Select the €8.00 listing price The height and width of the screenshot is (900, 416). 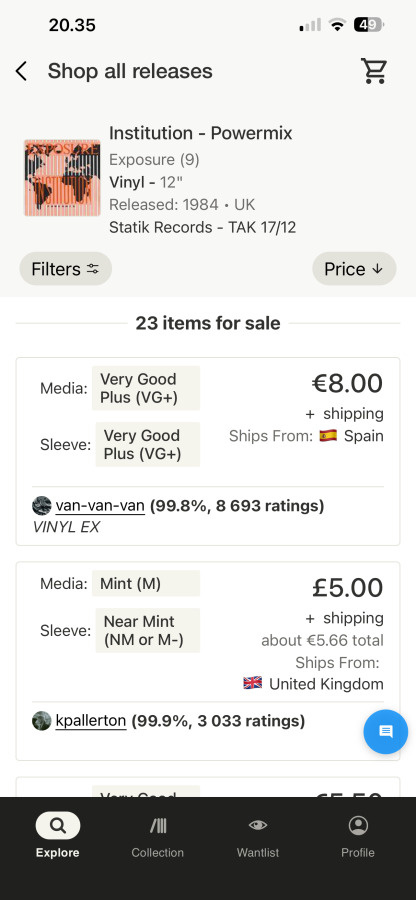(x=347, y=383)
